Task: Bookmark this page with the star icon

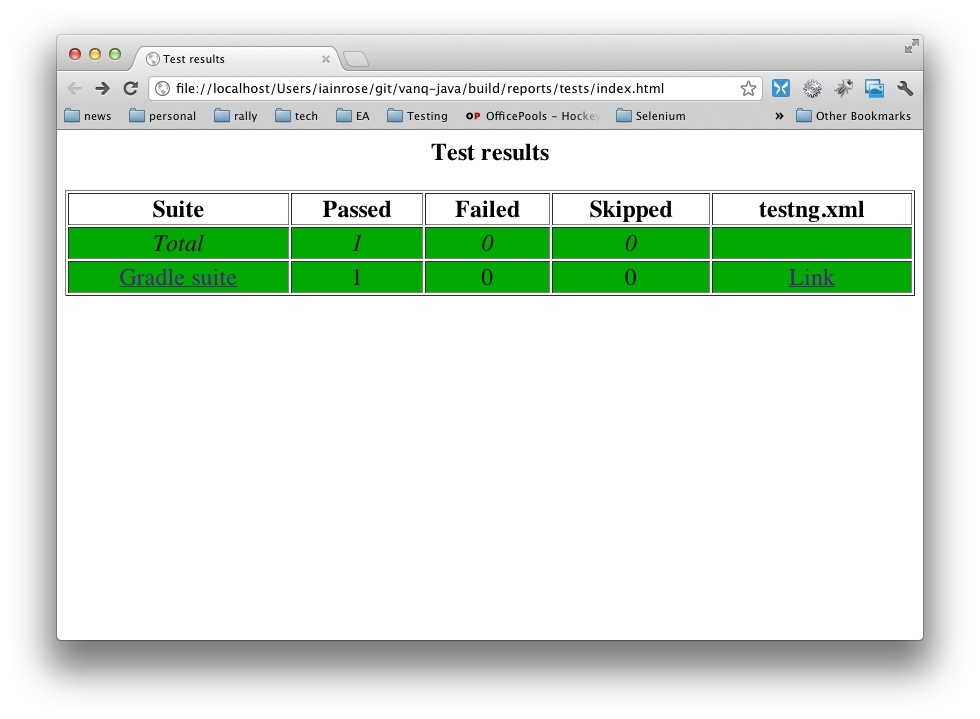Action: pos(748,88)
